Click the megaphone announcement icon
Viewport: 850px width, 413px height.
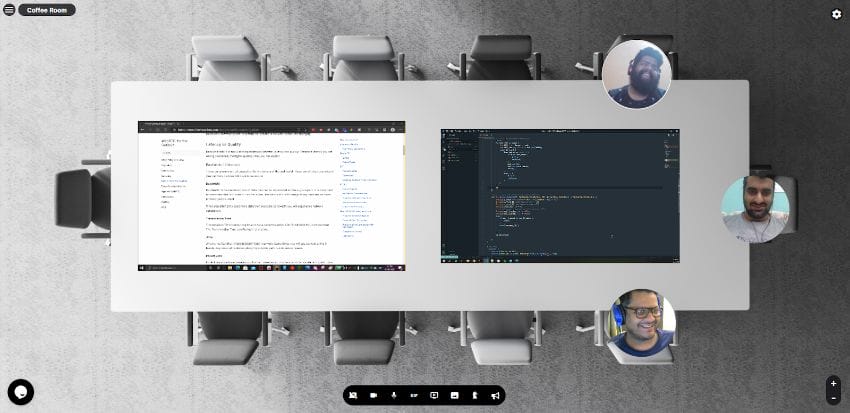[x=494, y=396]
